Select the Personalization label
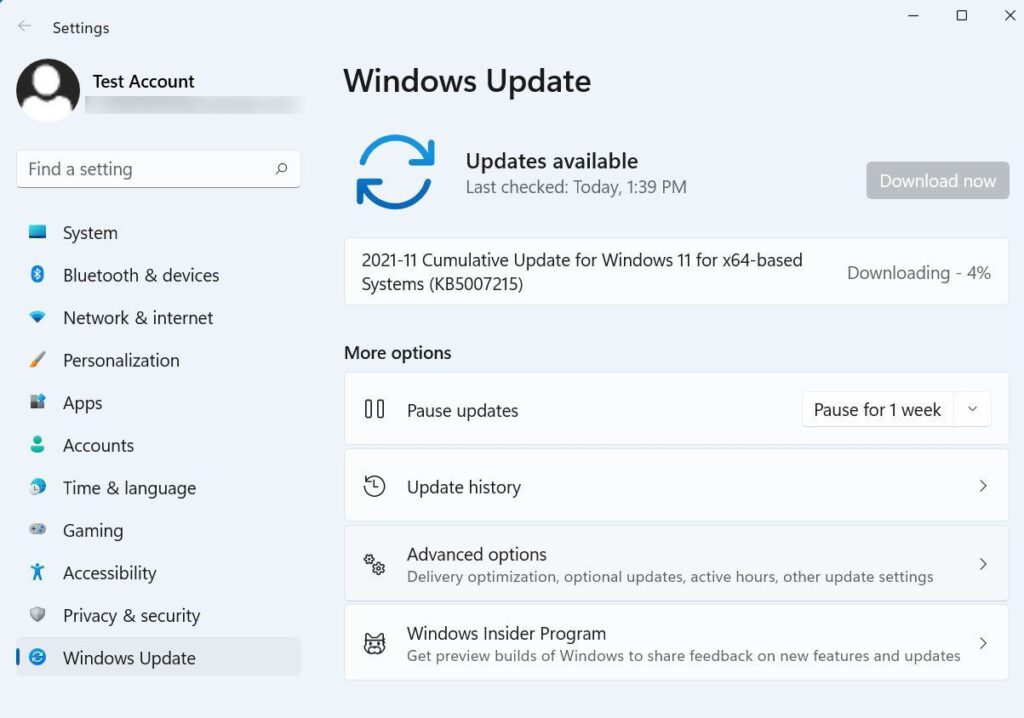Image resolution: width=1024 pixels, height=718 pixels. click(121, 360)
